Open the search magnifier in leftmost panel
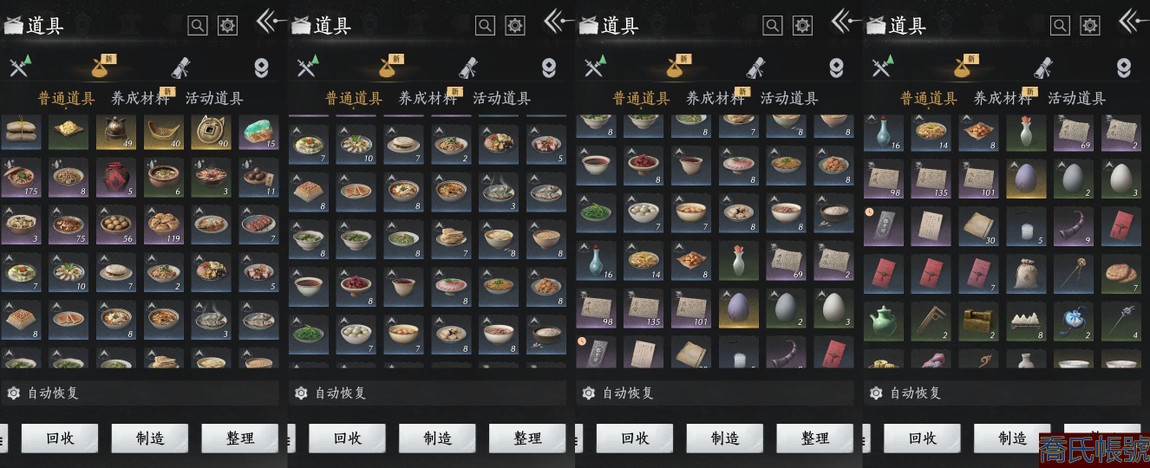Screen dimensions: 1150x468 [197, 26]
